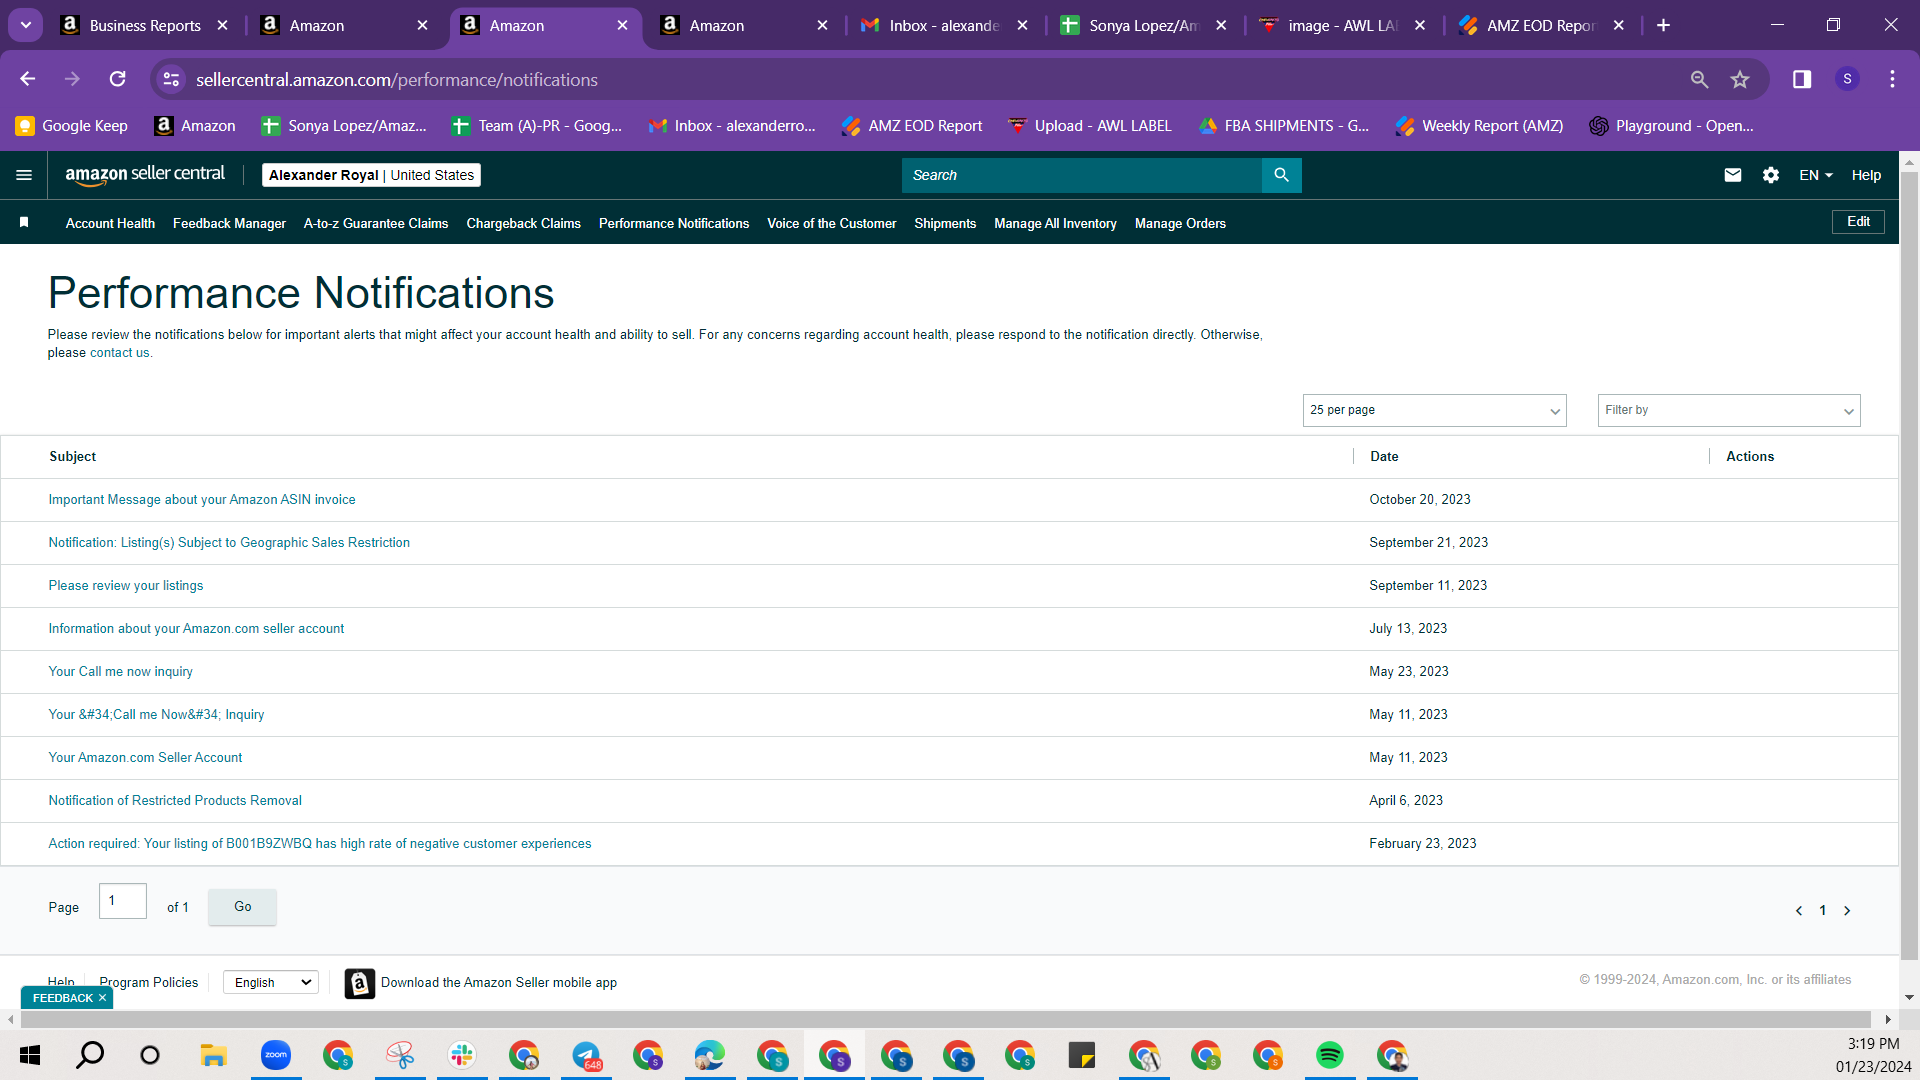The image size is (1920, 1080).
Task: Switch to the Sonya Lopez sheet tab
Action: click(1145, 25)
